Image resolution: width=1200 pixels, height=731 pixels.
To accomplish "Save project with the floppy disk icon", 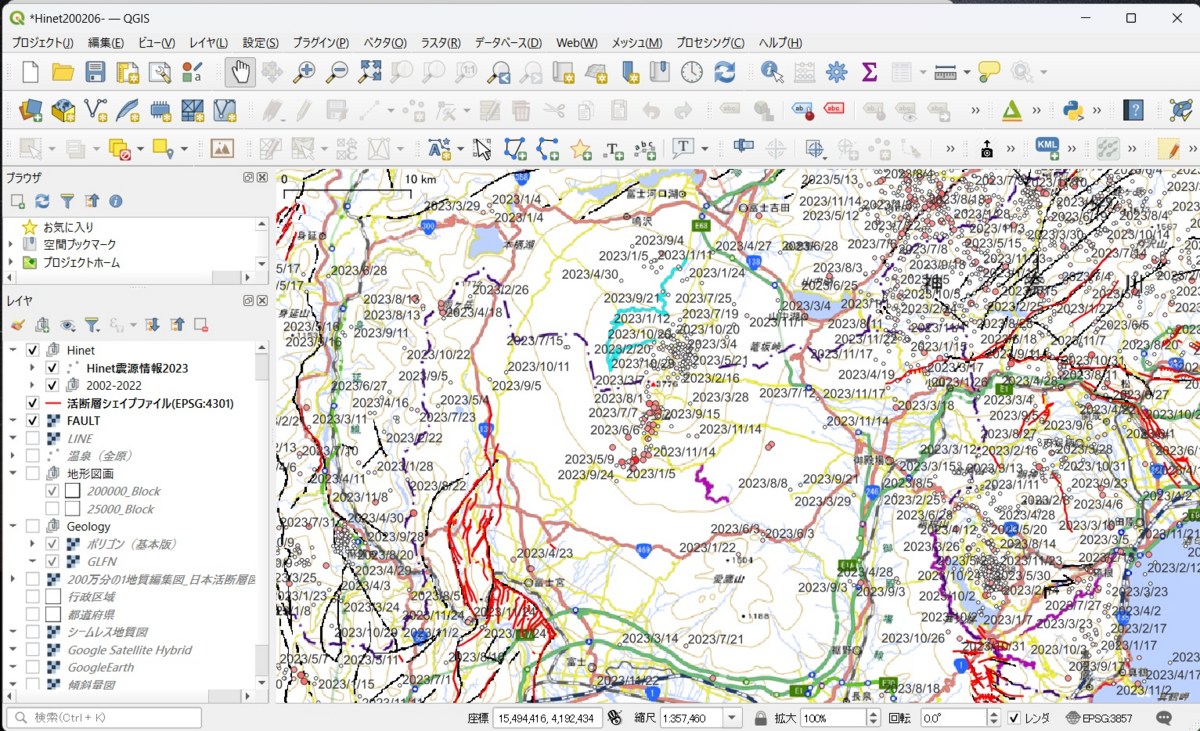I will 95,72.
